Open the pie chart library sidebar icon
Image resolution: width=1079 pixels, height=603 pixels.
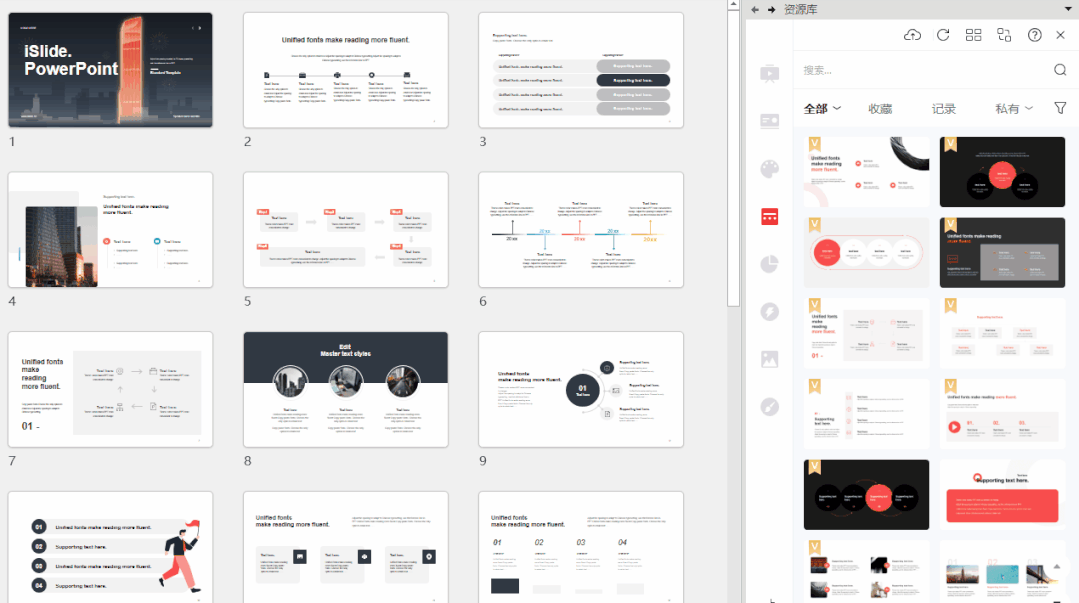tap(769, 264)
